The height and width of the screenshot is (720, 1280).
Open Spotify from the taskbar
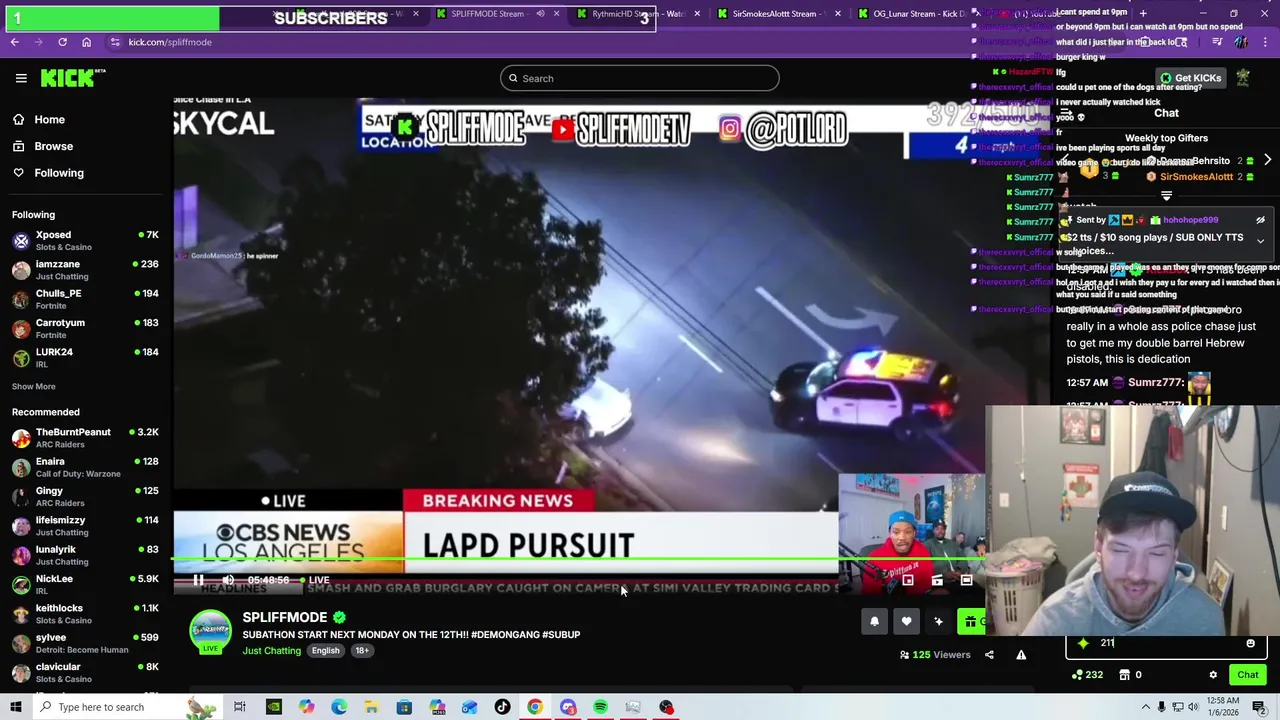600,707
